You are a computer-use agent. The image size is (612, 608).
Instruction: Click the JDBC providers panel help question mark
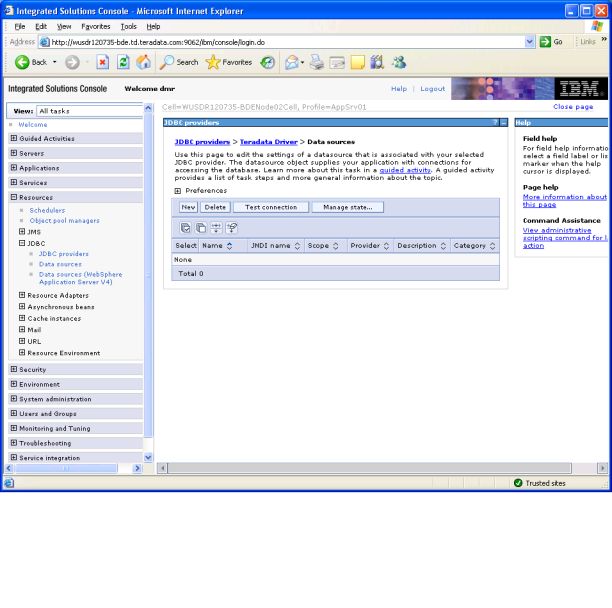click(x=495, y=123)
